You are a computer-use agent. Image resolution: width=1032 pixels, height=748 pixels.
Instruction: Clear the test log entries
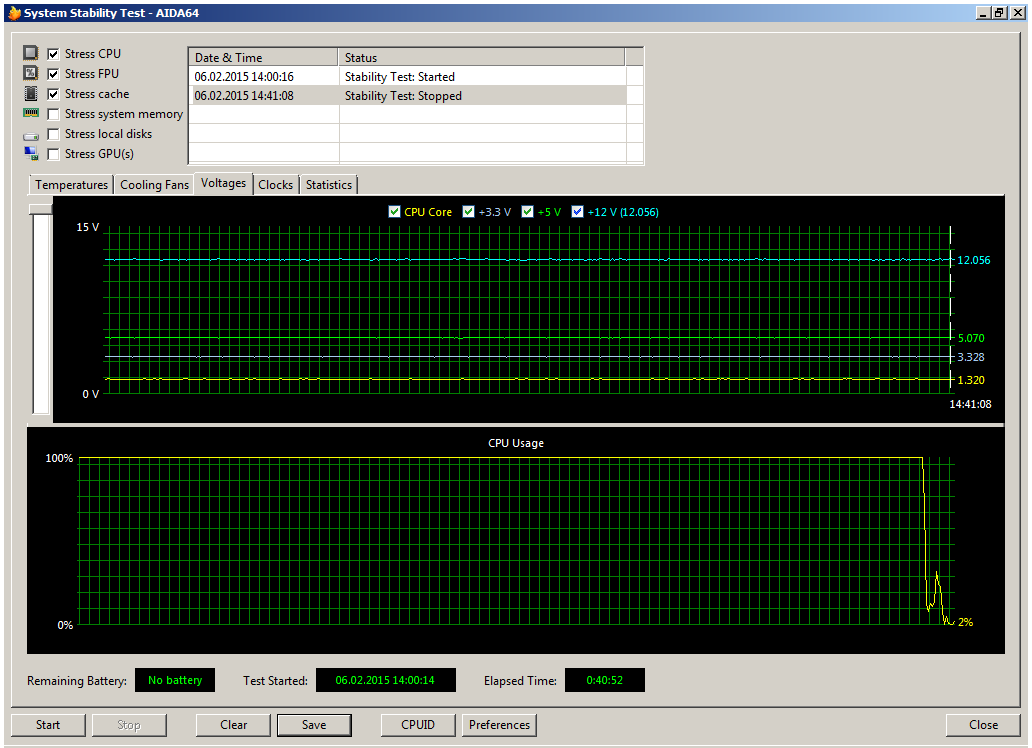point(233,725)
